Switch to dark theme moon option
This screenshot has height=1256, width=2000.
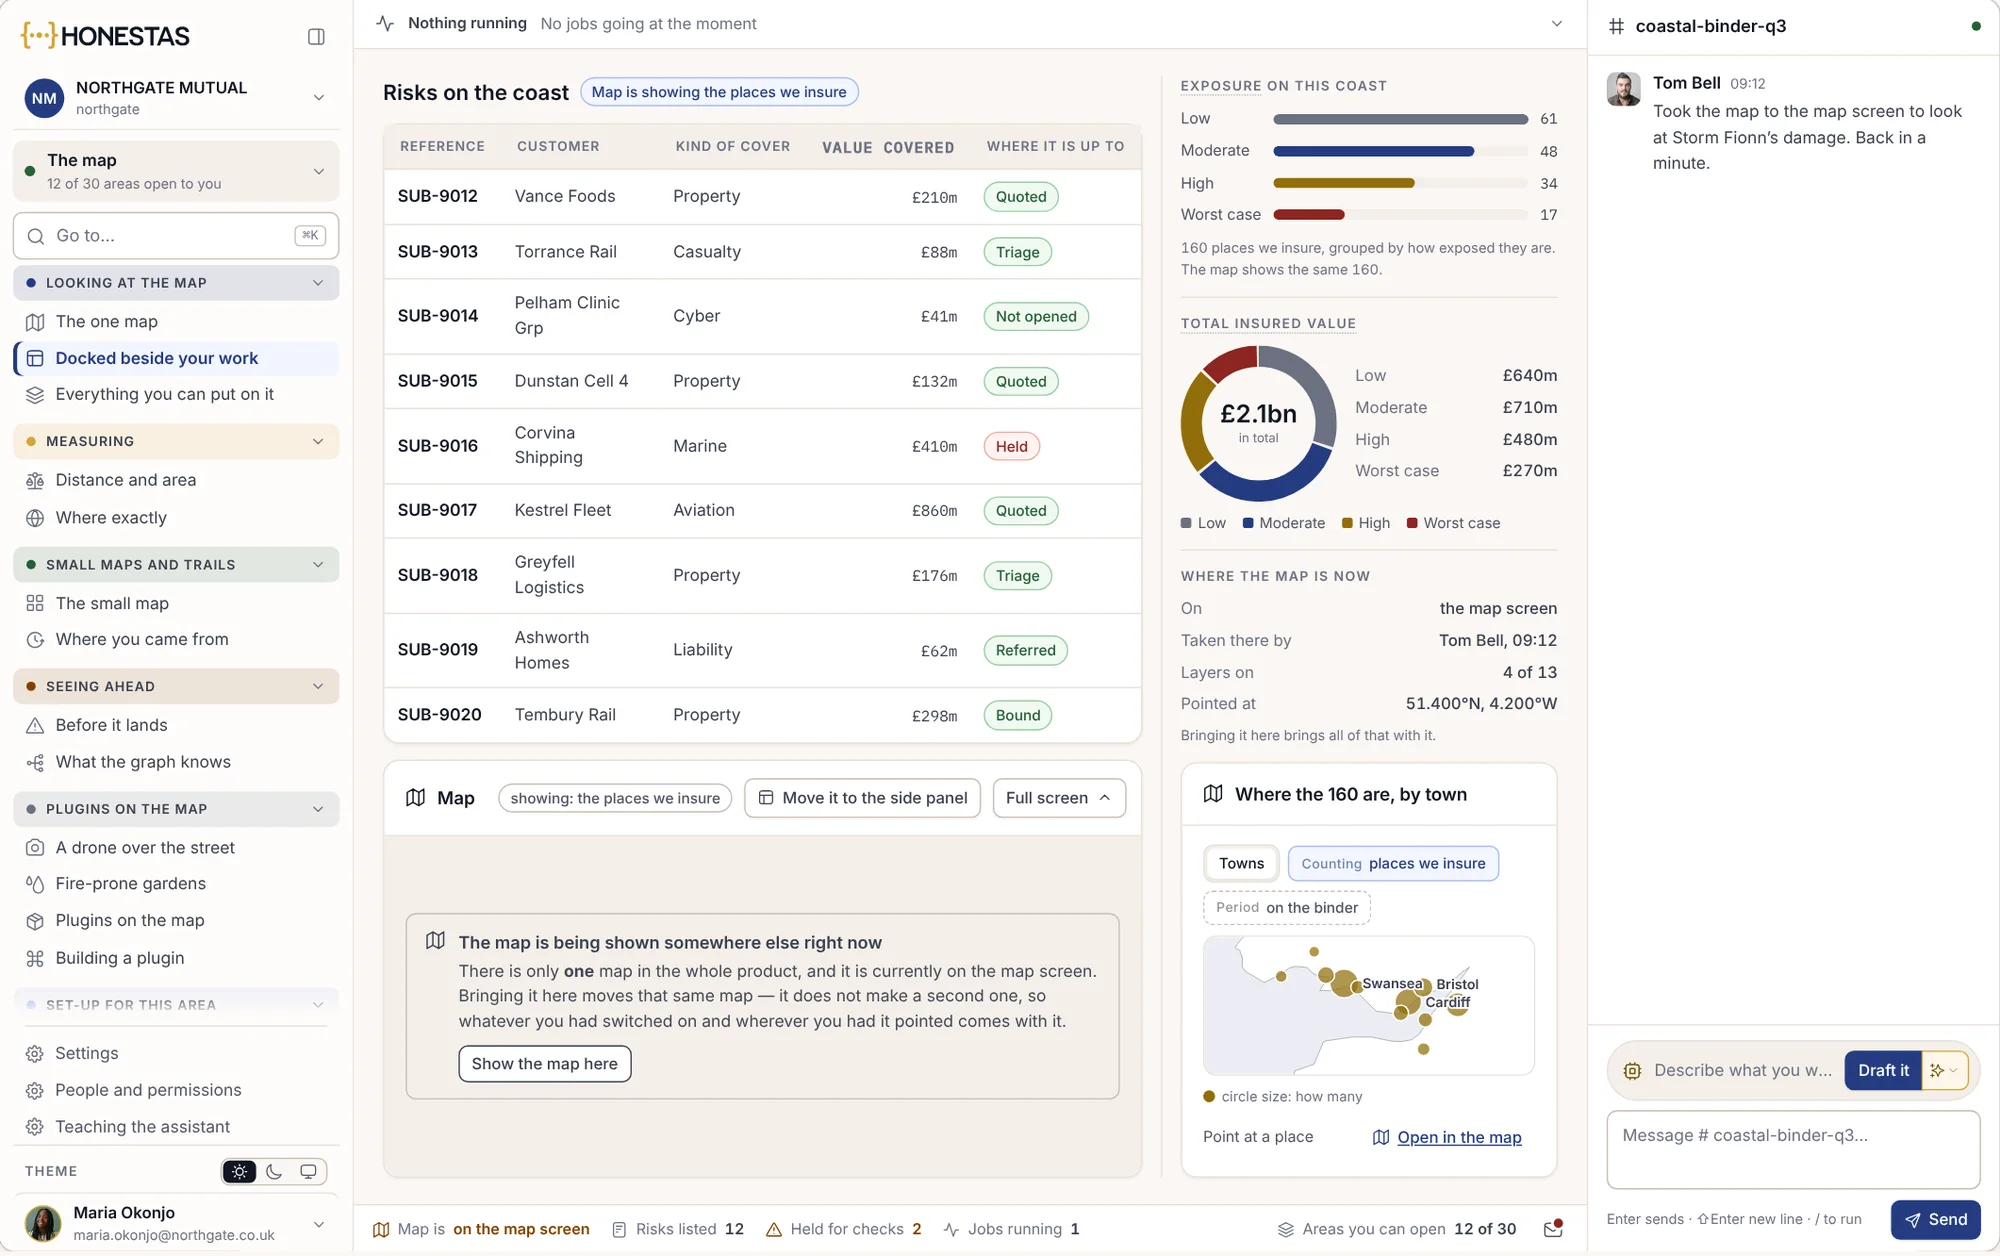click(274, 1172)
